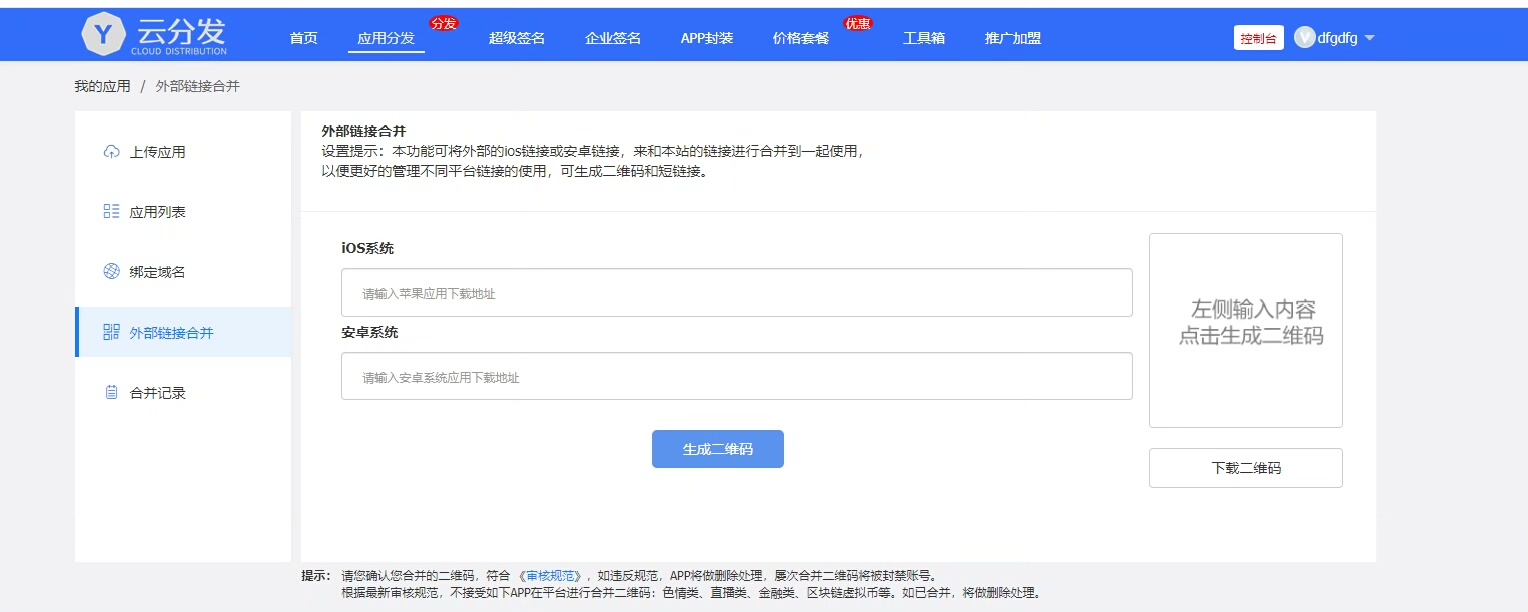
Task: Open the 首页 navigation item
Action: (303, 38)
